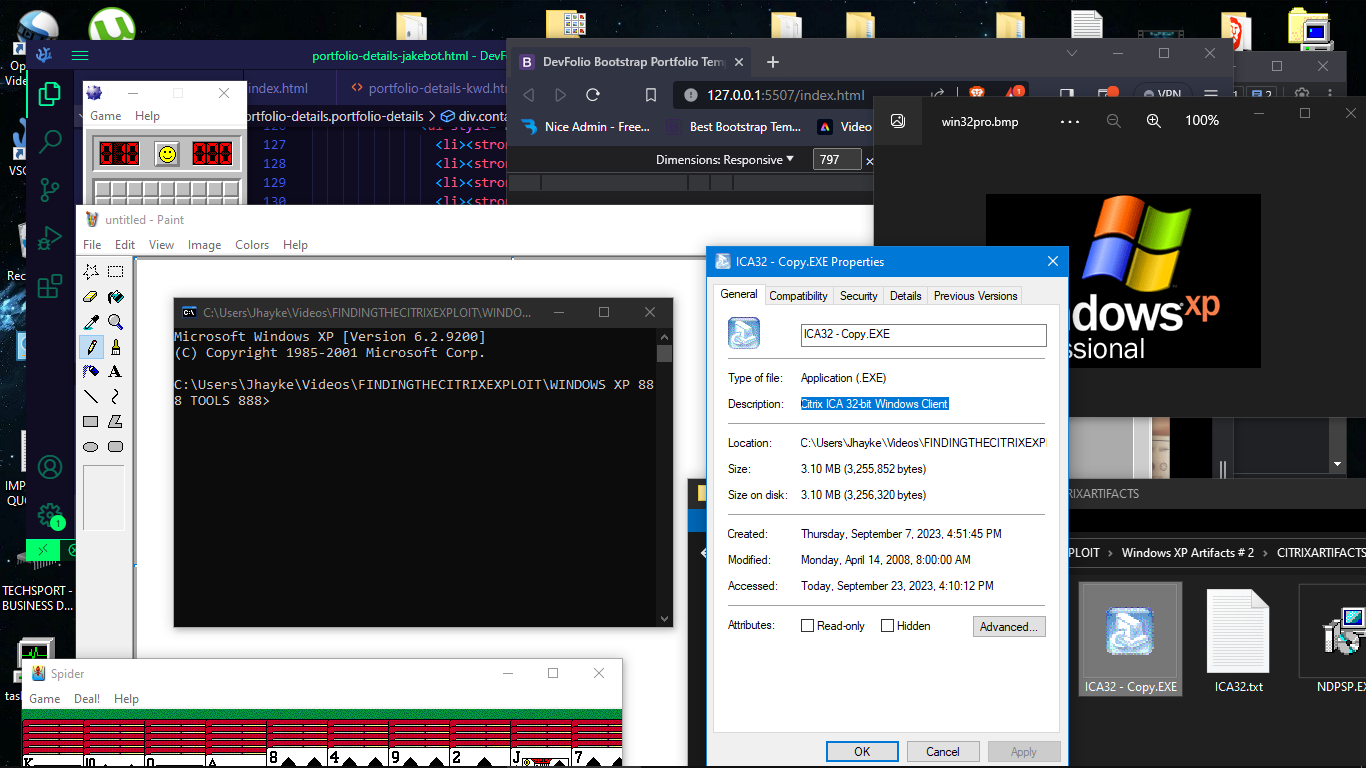
Task: Click Windows XP Artifacts # 2 breadcrumb
Action: [x=1187, y=553]
